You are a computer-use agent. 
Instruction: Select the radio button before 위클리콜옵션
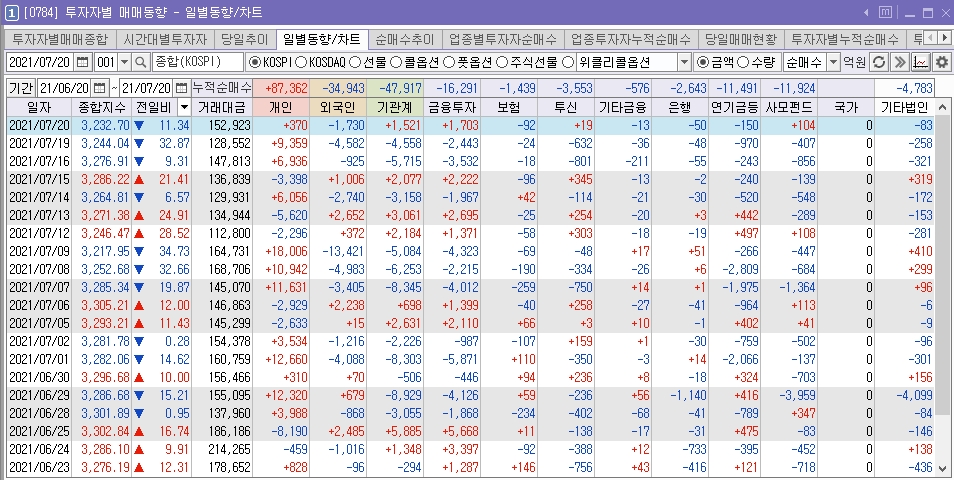click(x=568, y=61)
